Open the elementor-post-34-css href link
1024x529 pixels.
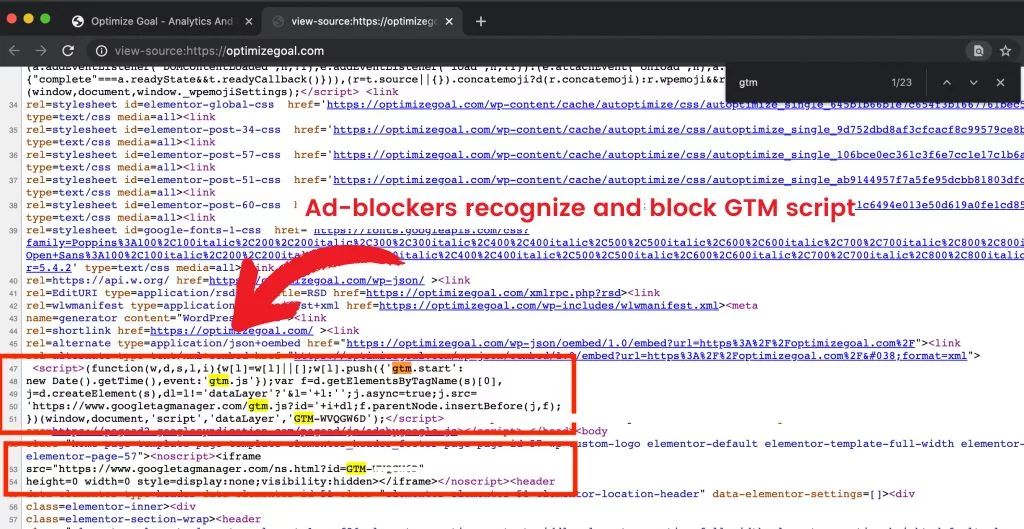pos(678,130)
